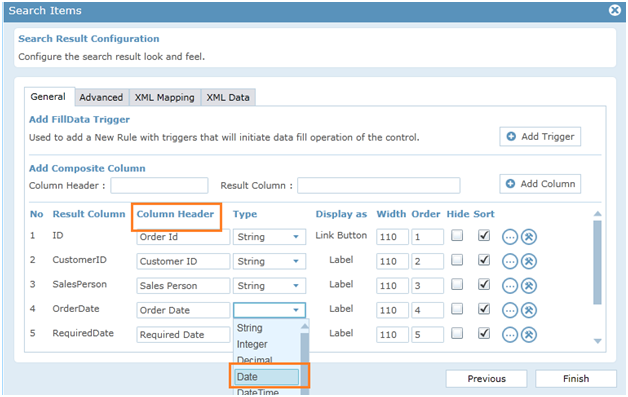This screenshot has height=397, width=628.
Task: Open ellipsis options for OrderDate row
Action: point(509,310)
